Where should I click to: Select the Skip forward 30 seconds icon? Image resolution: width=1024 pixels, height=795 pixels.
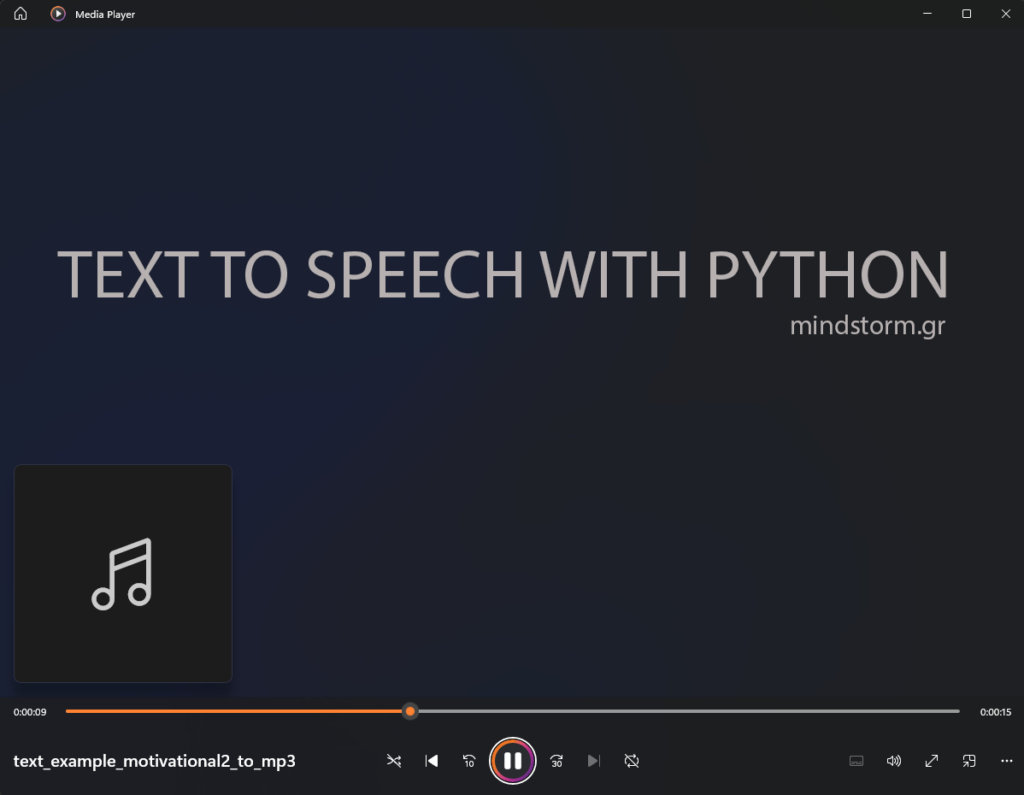(x=556, y=761)
